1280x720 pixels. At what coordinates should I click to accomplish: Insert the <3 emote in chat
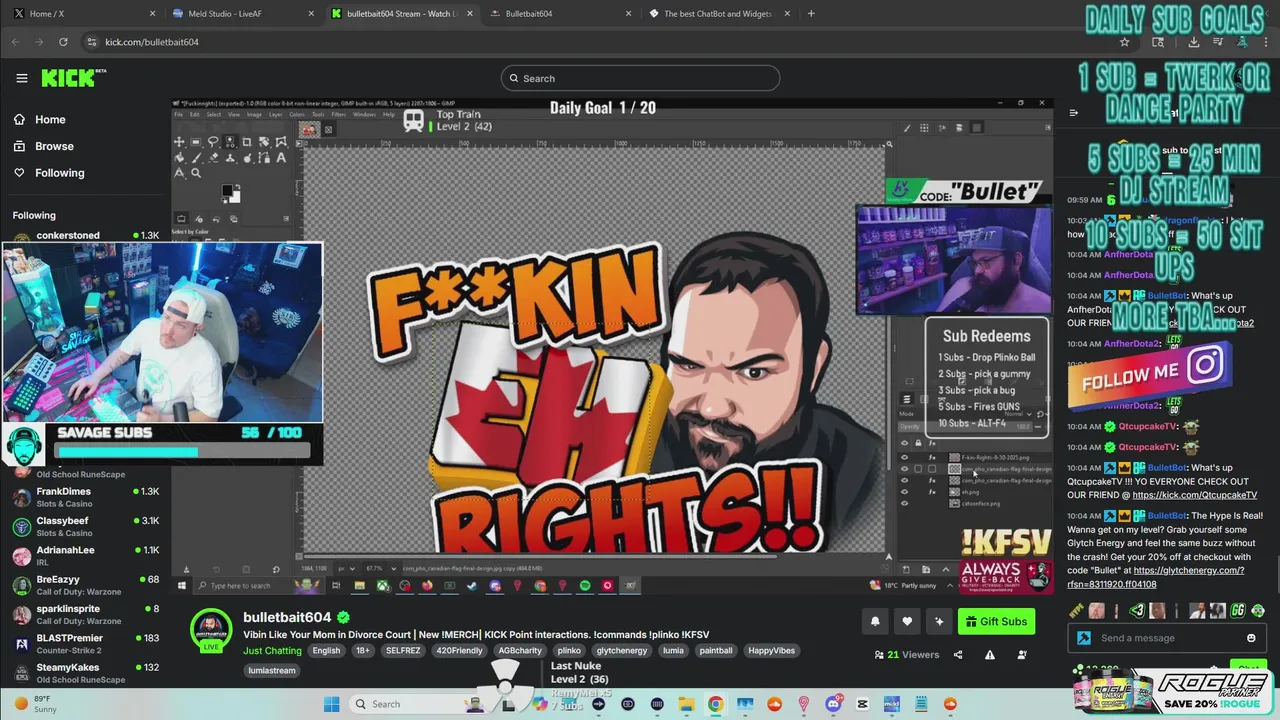(x=1137, y=610)
